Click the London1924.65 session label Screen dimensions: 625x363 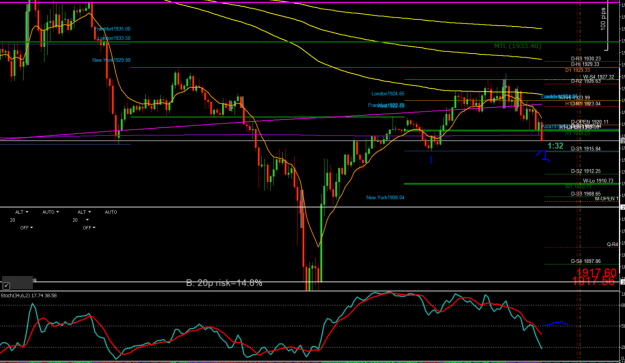coord(388,94)
